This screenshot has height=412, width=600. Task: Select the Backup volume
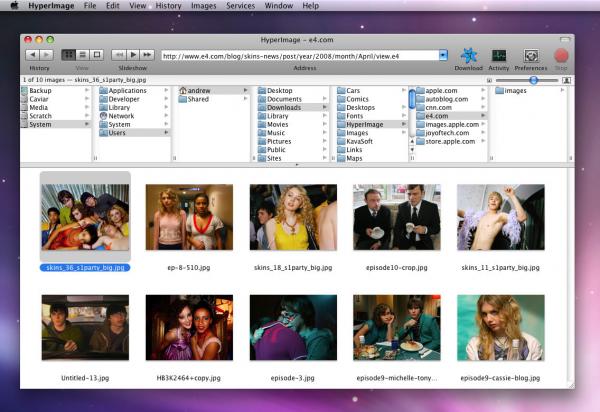pos(55,91)
